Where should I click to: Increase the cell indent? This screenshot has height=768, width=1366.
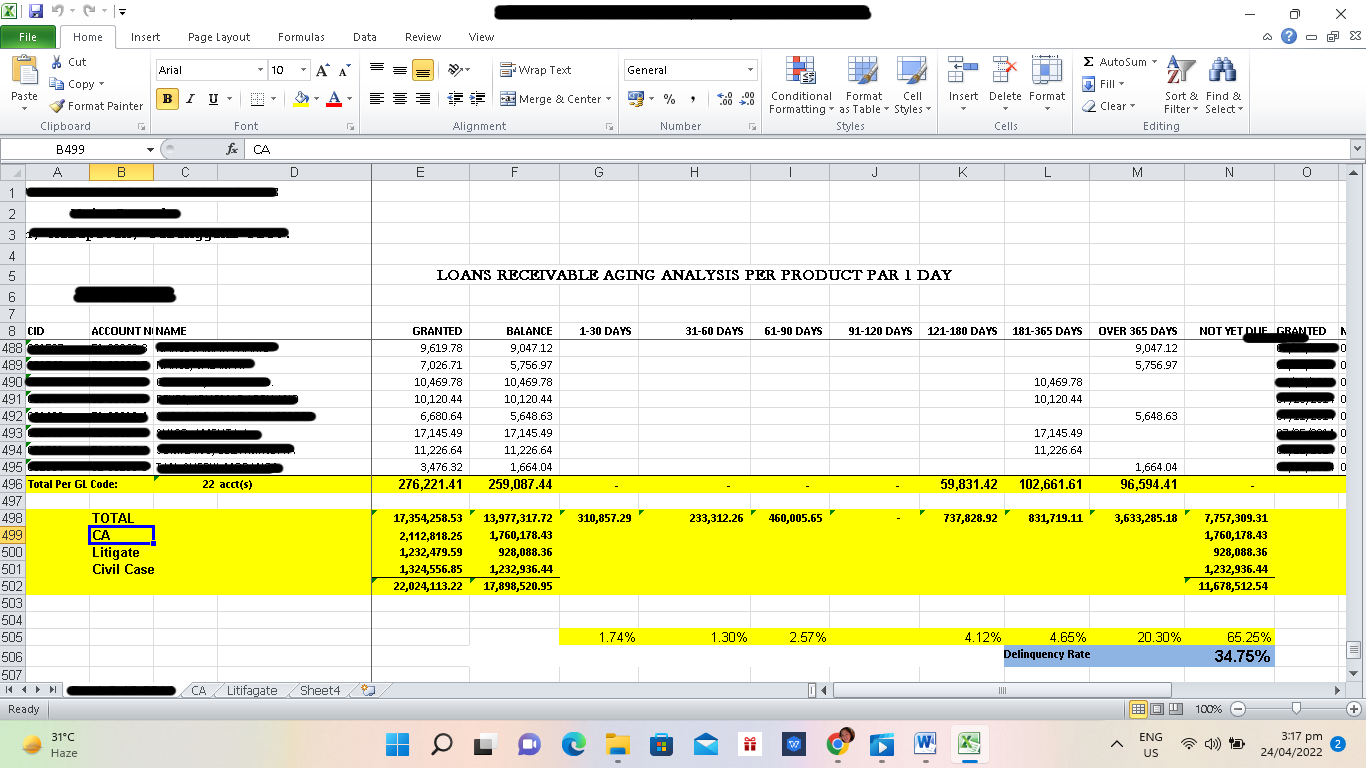[477, 99]
